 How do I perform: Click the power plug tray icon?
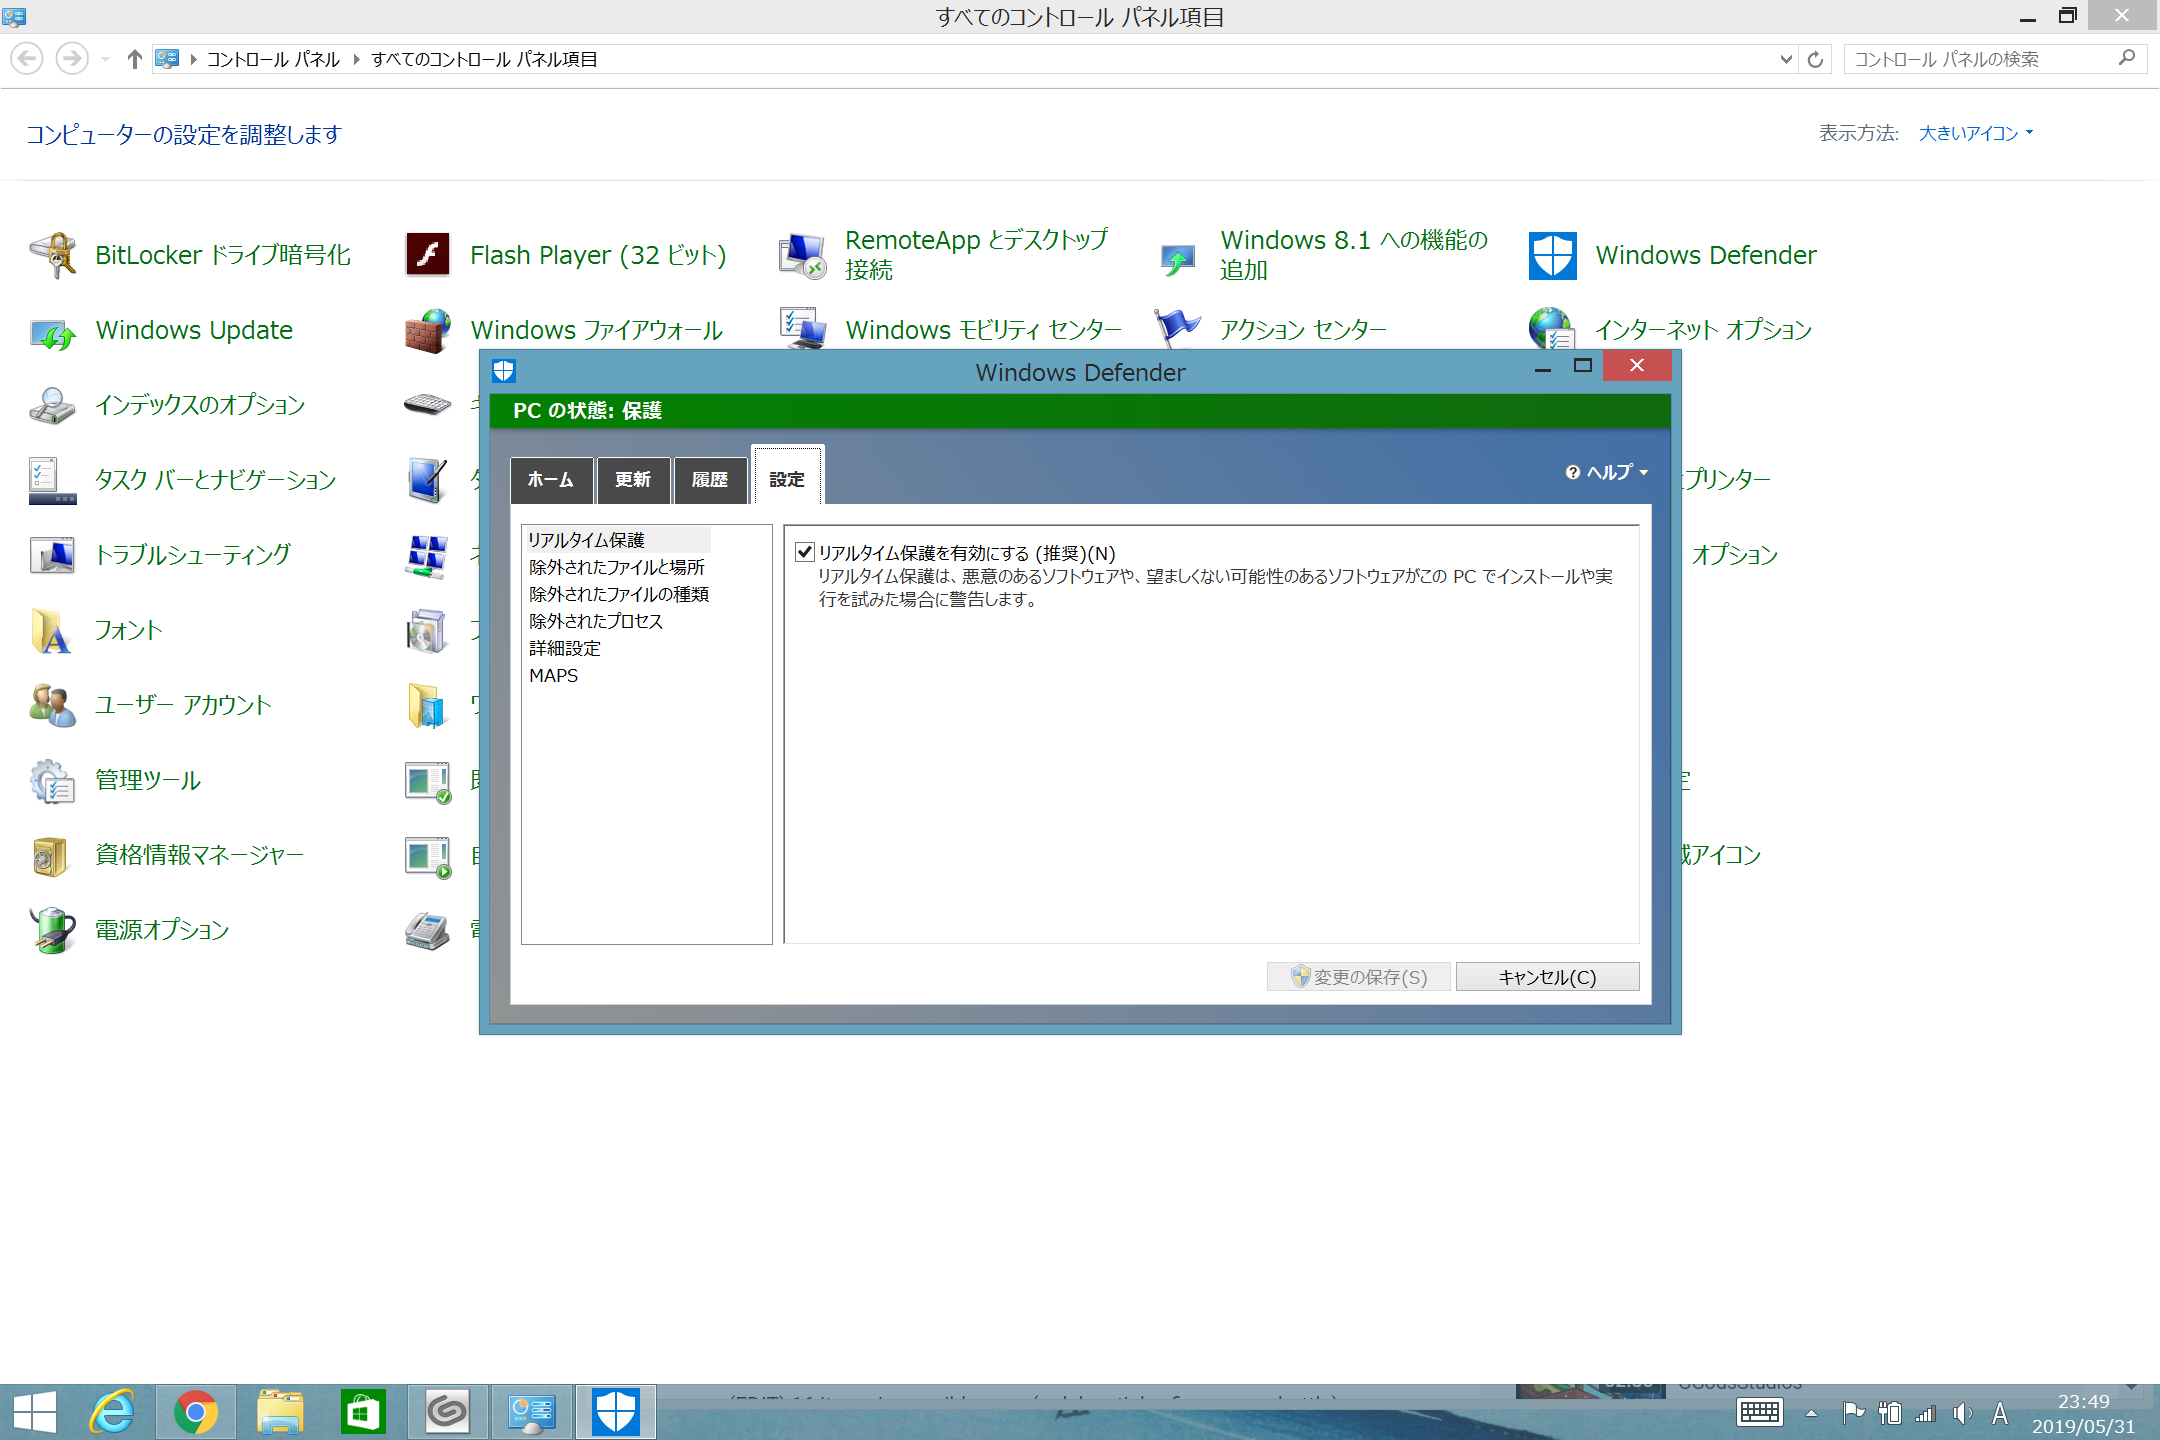(x=1889, y=1412)
